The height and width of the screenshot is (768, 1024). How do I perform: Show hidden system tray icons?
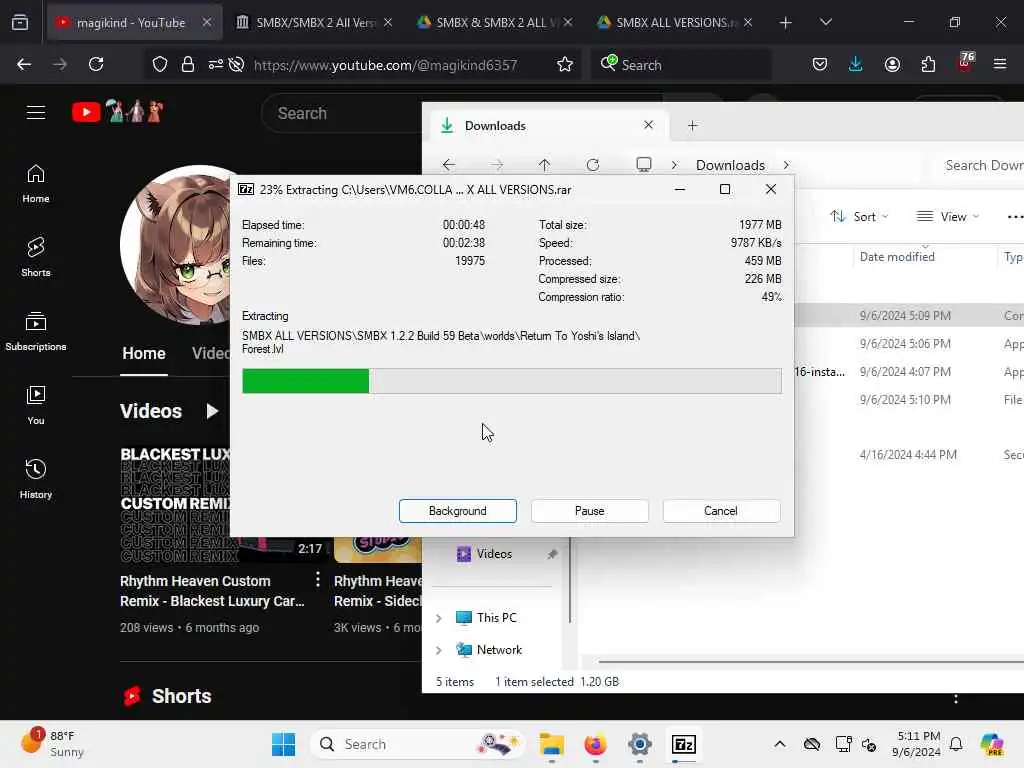[780, 744]
